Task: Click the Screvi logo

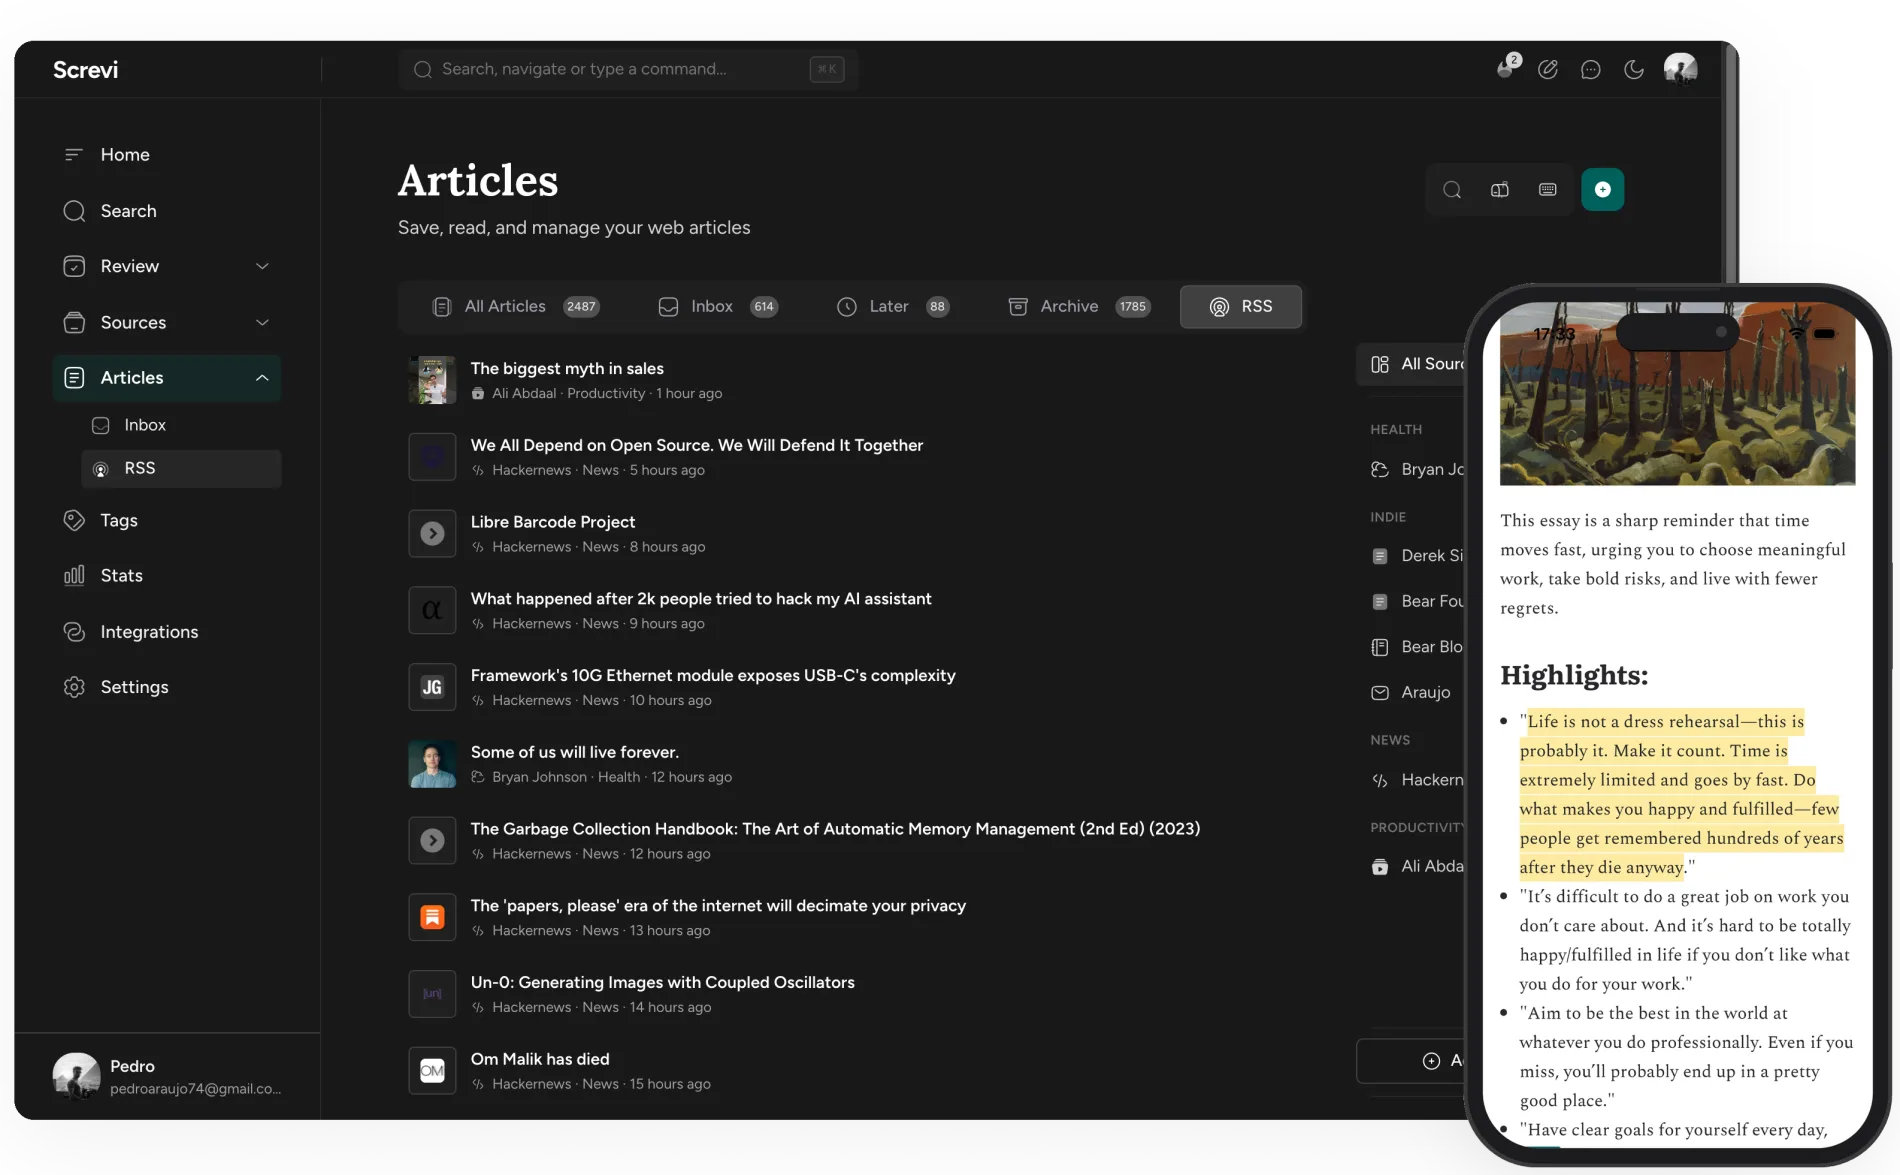Action: coord(85,70)
